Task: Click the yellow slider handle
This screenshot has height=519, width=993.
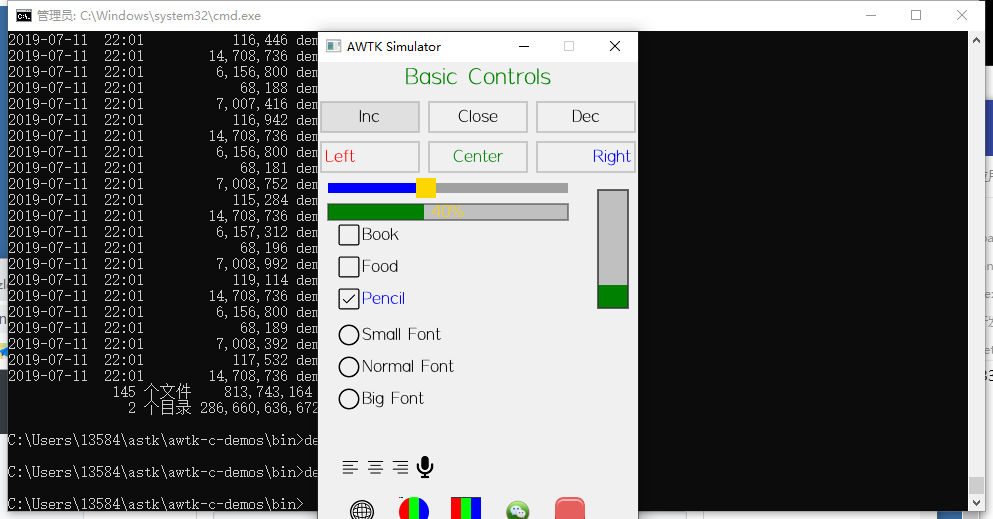Action: point(426,188)
